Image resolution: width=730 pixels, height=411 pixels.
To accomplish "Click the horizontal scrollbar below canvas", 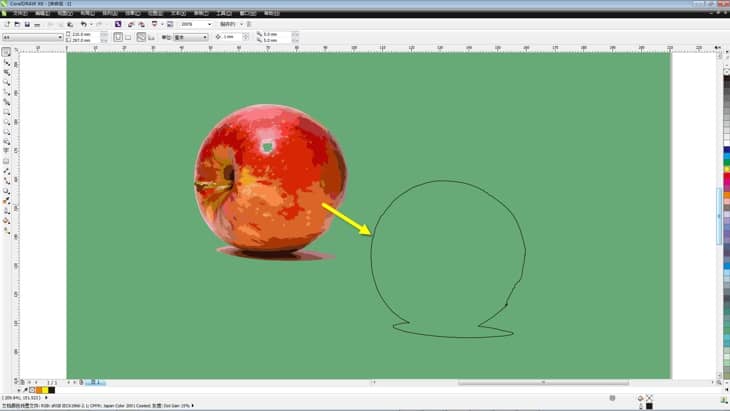I will coord(542,382).
